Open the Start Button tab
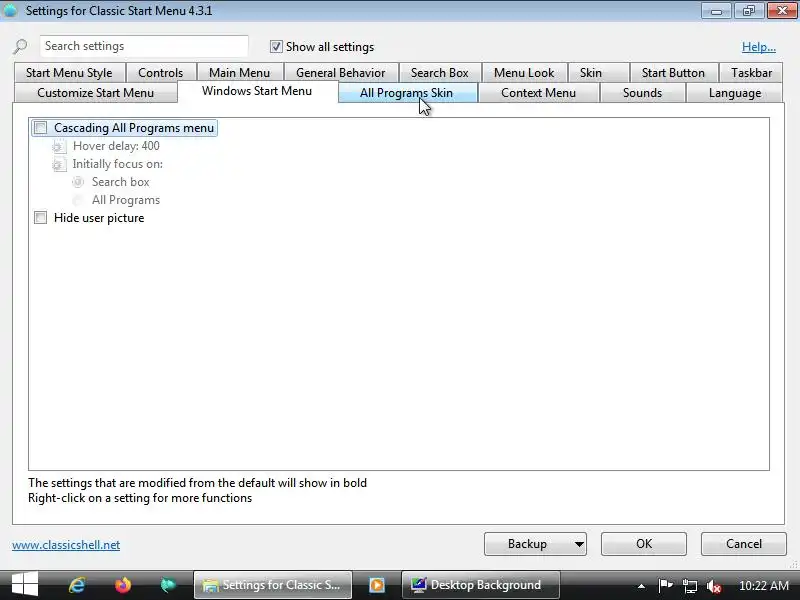This screenshot has width=800, height=600. tap(673, 73)
